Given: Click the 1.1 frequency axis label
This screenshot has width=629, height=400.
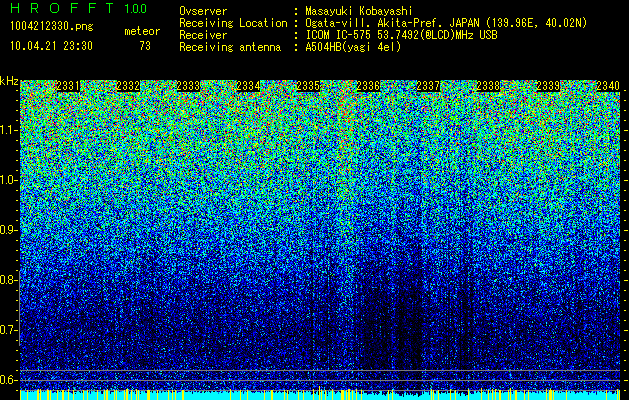Looking at the screenshot, I should click(x=8, y=130).
